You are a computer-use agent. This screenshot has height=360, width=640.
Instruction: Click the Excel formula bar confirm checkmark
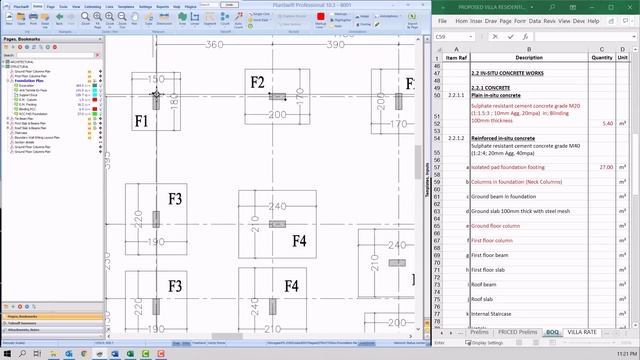(x=510, y=37)
